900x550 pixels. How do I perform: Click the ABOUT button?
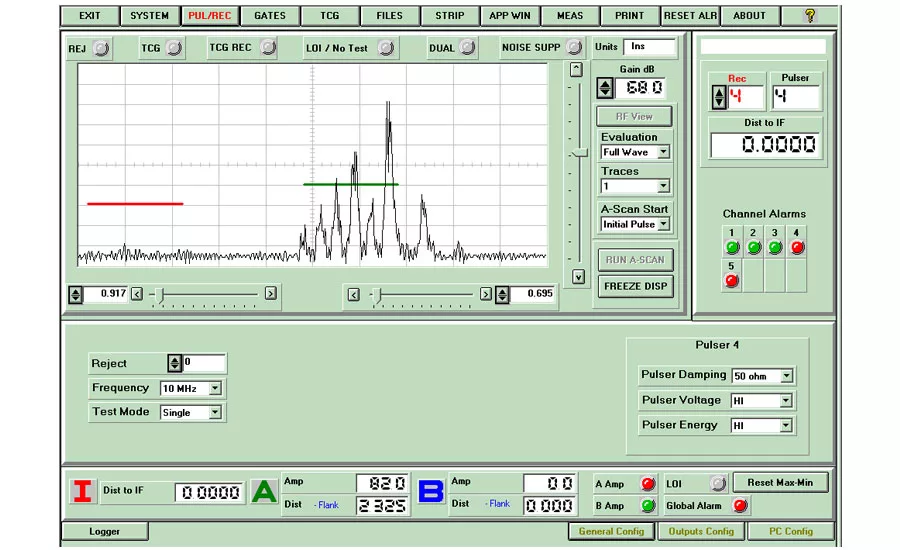[x=750, y=16]
